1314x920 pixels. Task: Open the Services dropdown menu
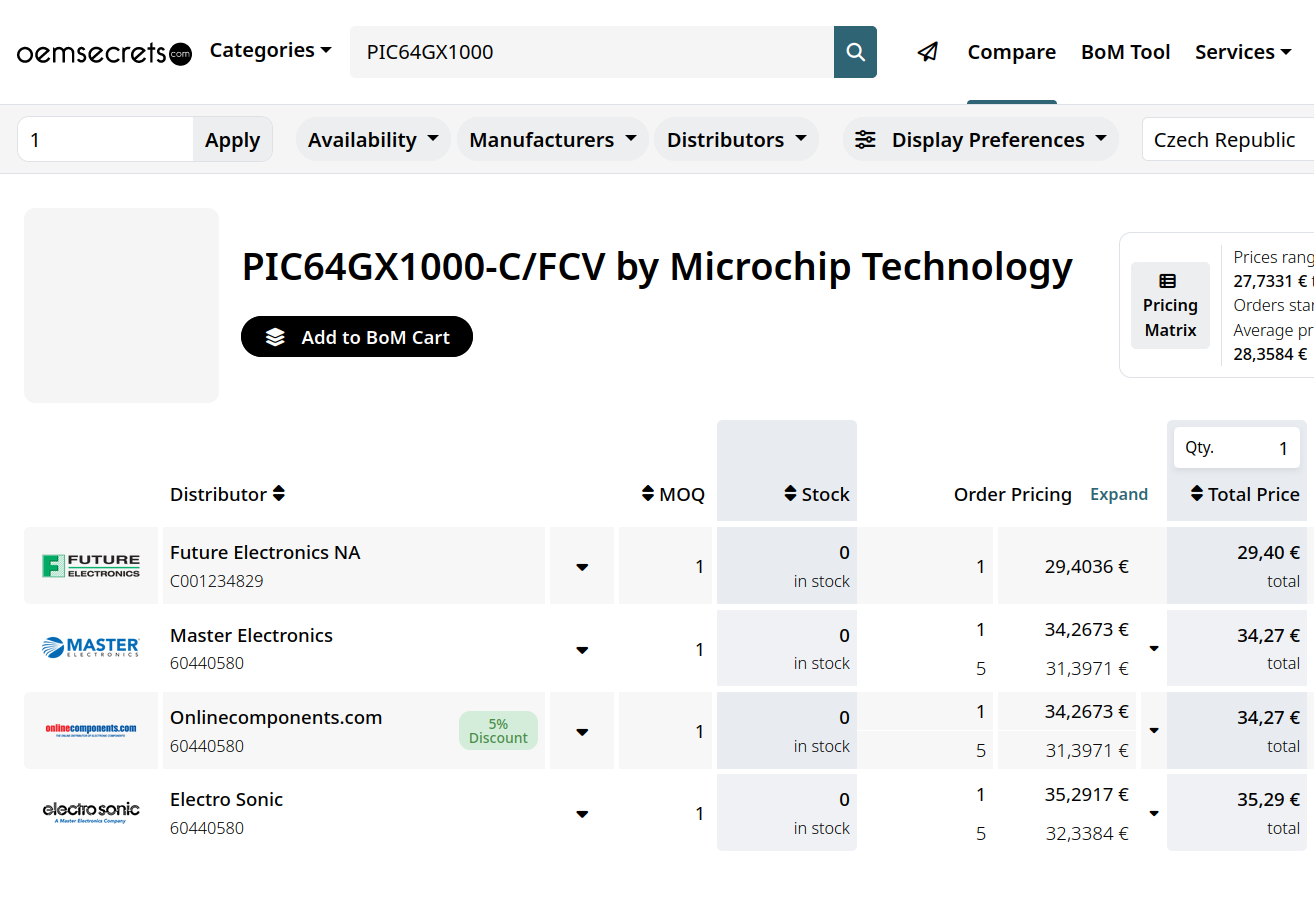(1243, 52)
